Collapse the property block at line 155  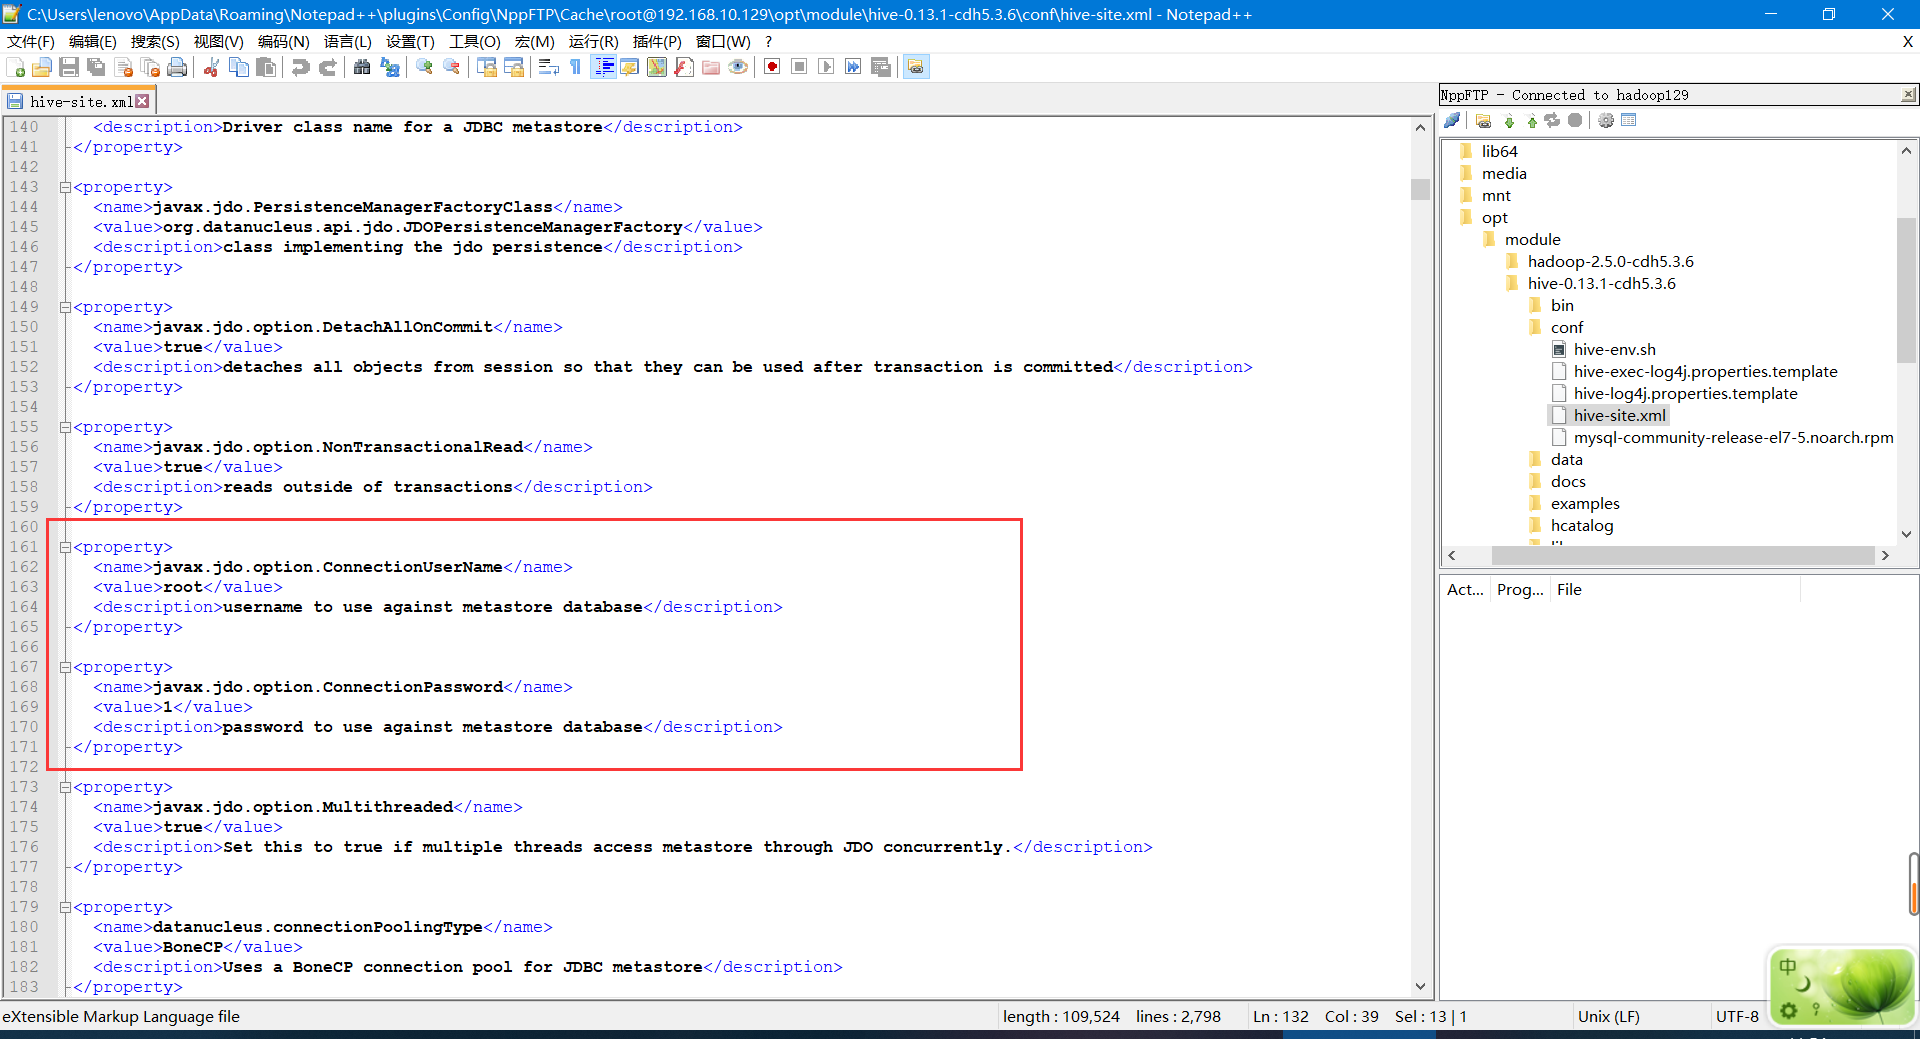point(65,427)
